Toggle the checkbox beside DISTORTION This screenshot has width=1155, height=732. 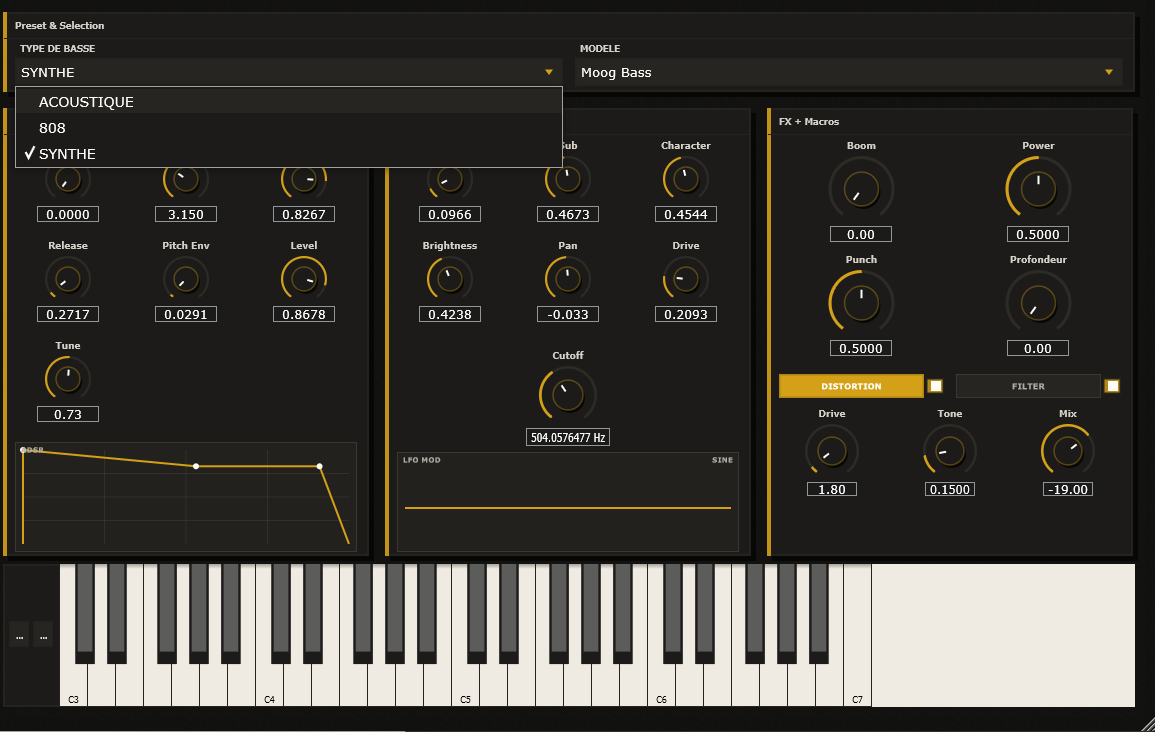[x=935, y=386]
